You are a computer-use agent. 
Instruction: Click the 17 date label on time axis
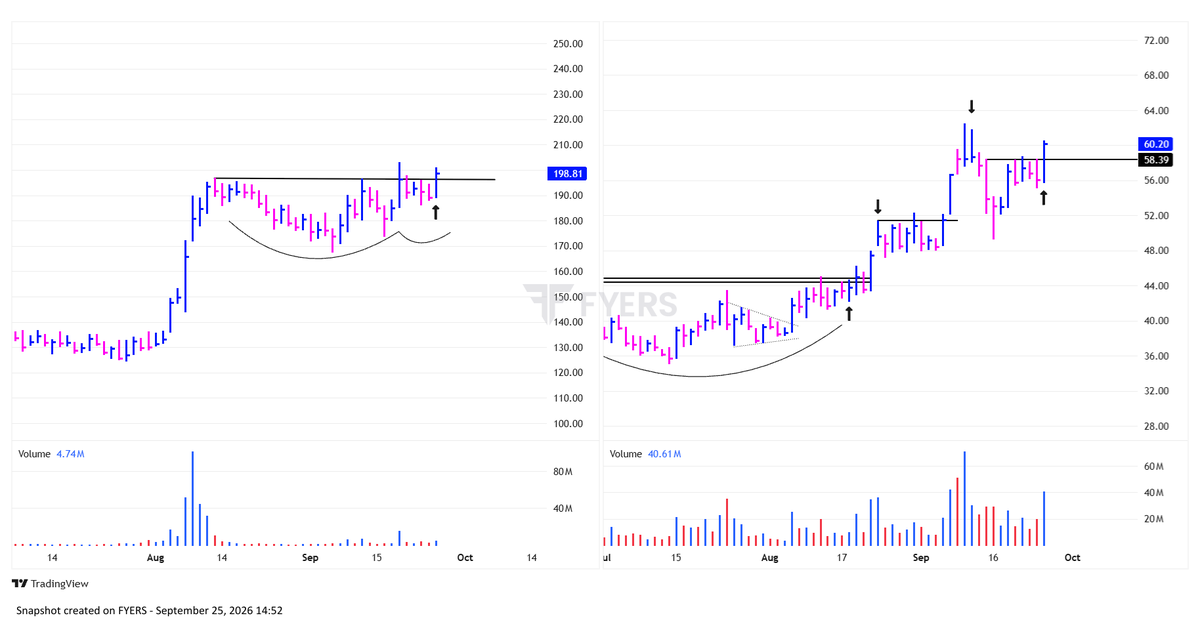pyautogui.click(x=843, y=557)
